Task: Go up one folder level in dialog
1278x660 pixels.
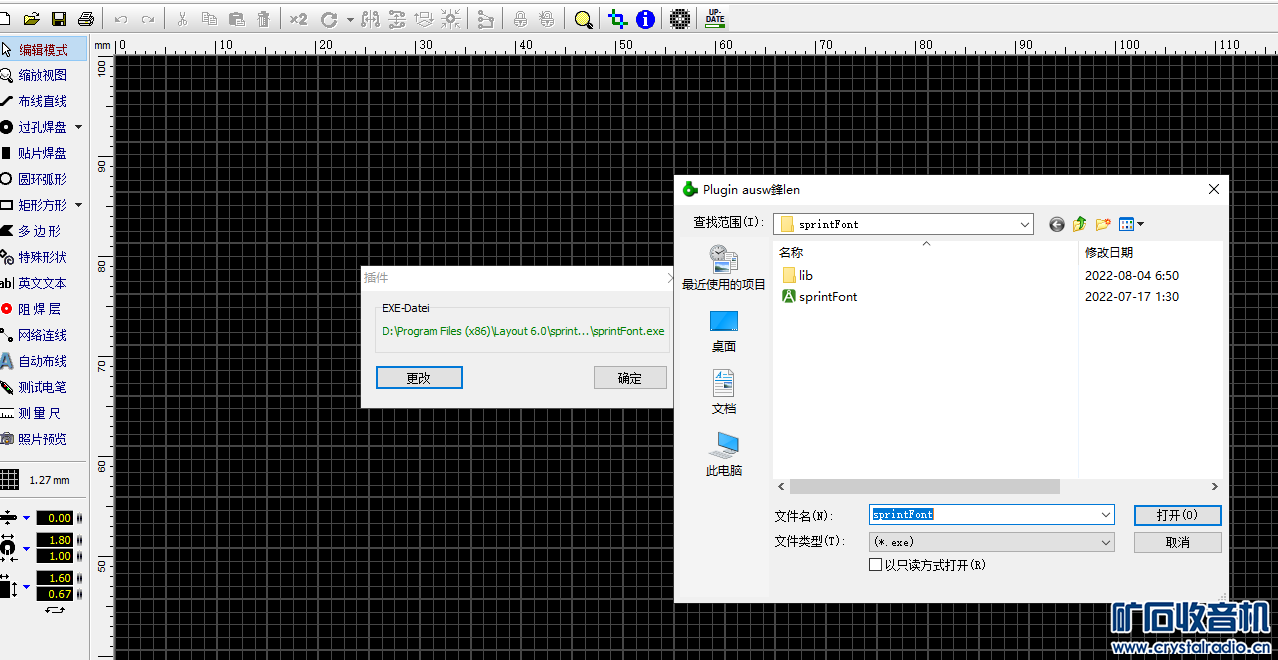Action: (1080, 225)
